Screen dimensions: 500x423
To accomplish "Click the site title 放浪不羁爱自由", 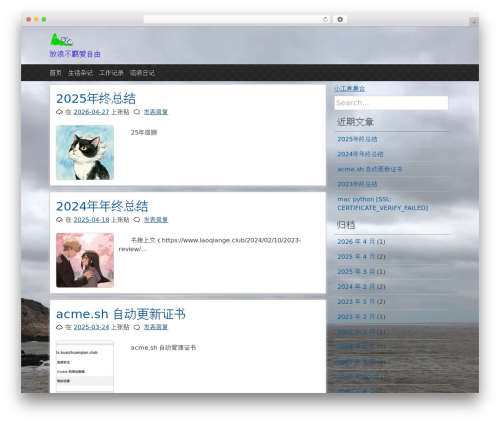I will coord(75,54).
